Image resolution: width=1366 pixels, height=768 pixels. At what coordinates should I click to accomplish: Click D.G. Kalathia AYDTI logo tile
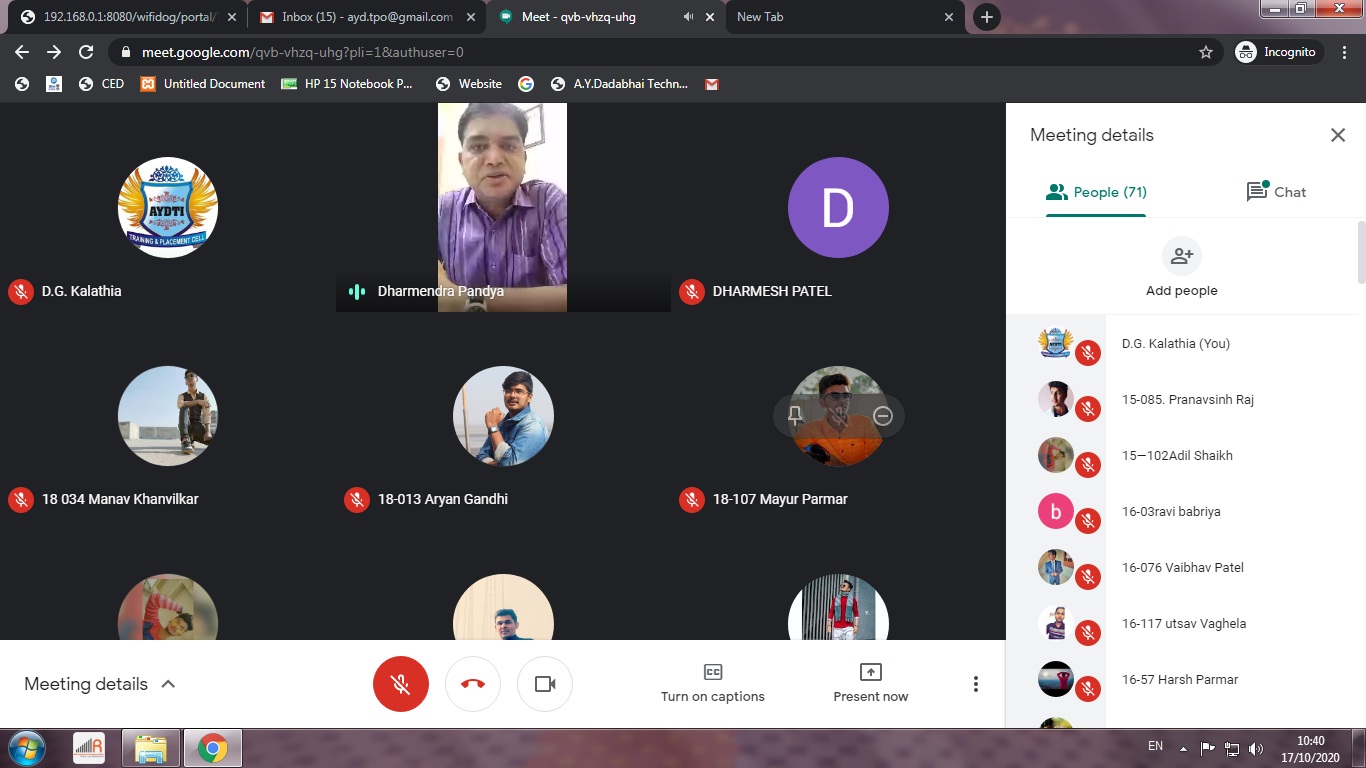pyautogui.click(x=168, y=207)
